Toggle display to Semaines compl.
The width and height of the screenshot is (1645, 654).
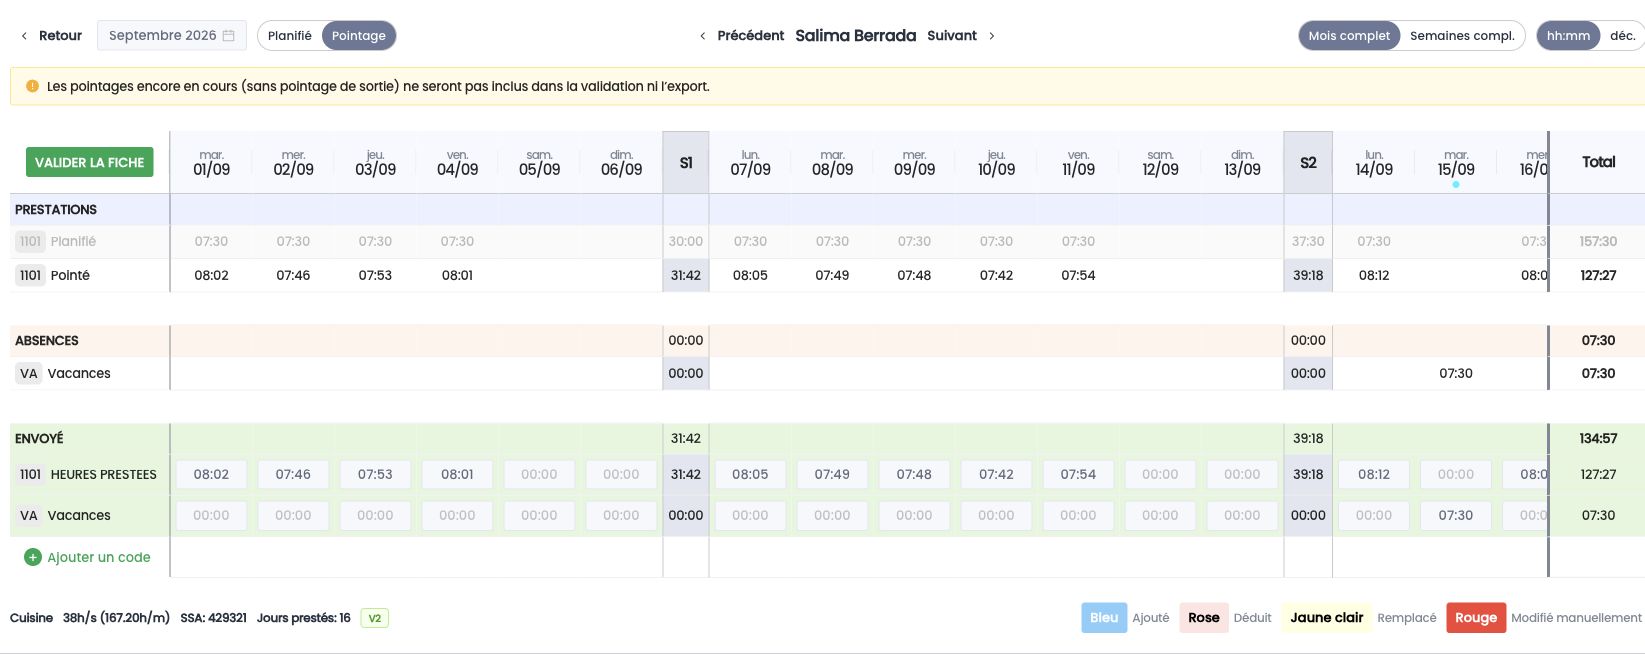1462,36
